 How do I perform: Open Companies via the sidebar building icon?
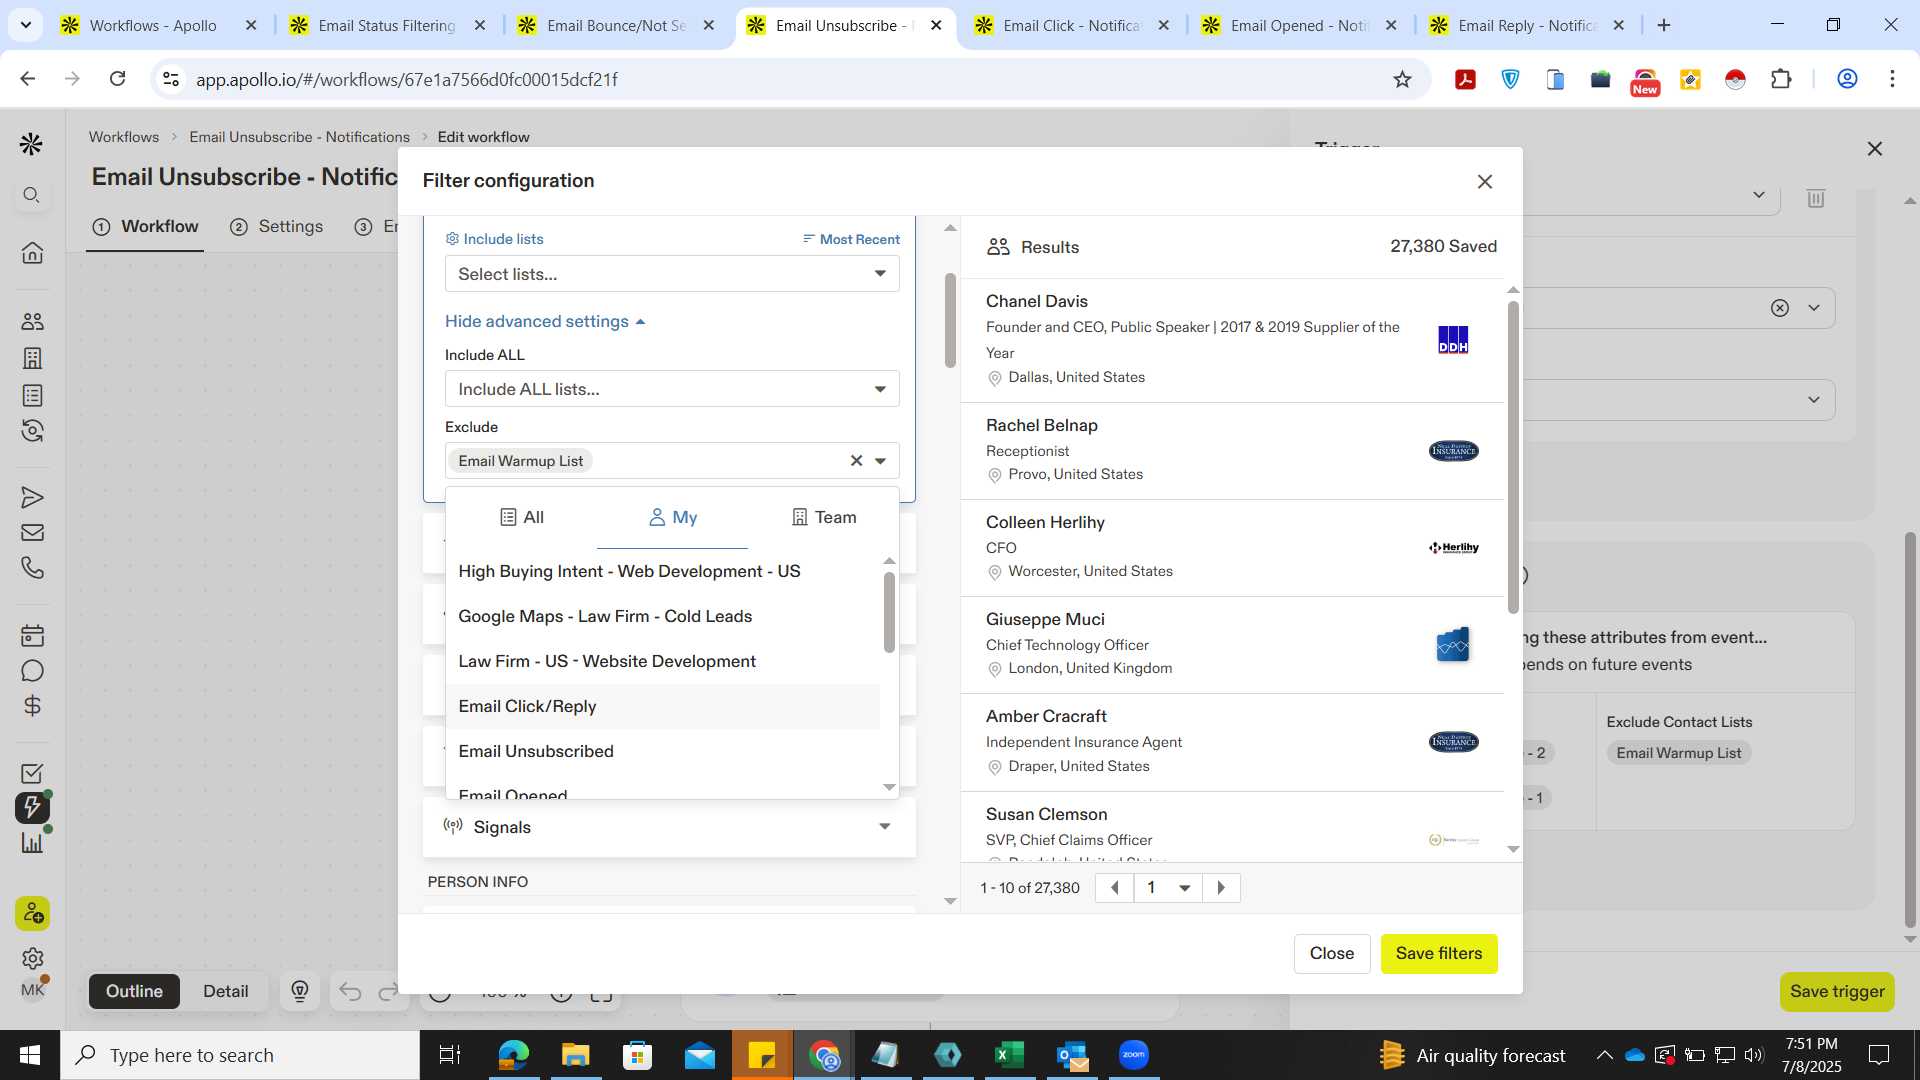[32, 358]
